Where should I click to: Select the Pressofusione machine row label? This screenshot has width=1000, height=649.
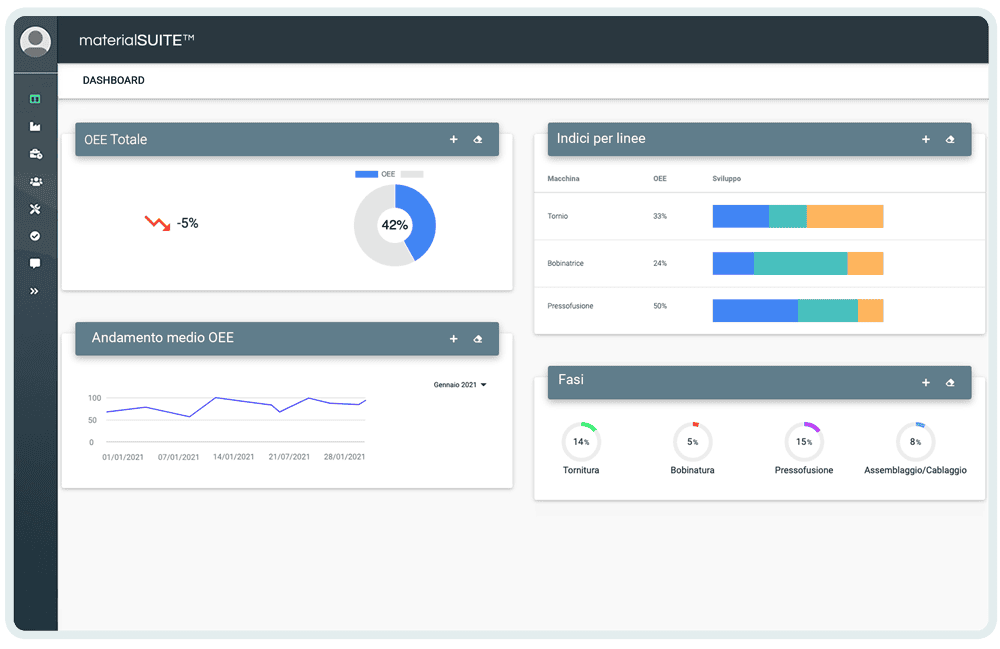tap(570, 307)
